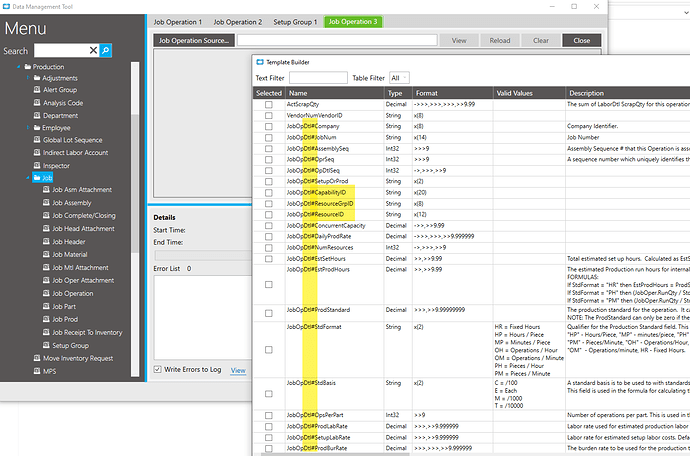Switch to Job Operation 2 tab
Image resolution: width=690 pixels, height=456 pixels.
click(x=238, y=22)
